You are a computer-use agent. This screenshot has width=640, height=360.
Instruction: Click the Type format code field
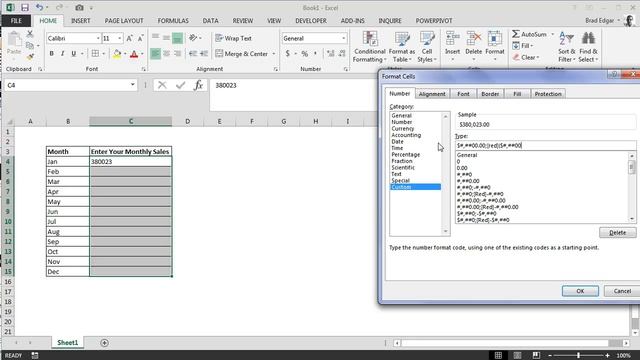click(545, 145)
